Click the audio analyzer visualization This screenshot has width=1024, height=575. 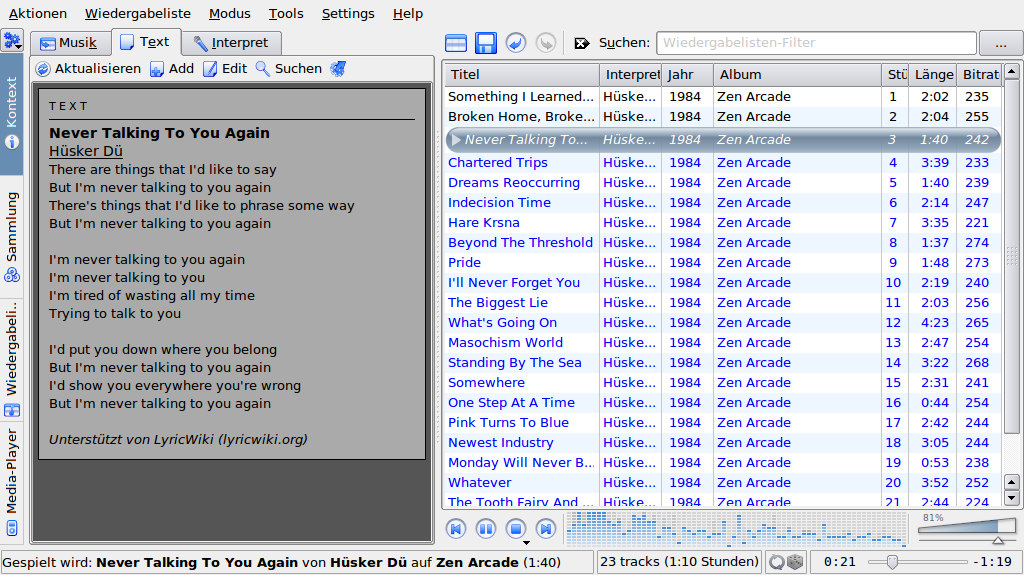point(736,528)
